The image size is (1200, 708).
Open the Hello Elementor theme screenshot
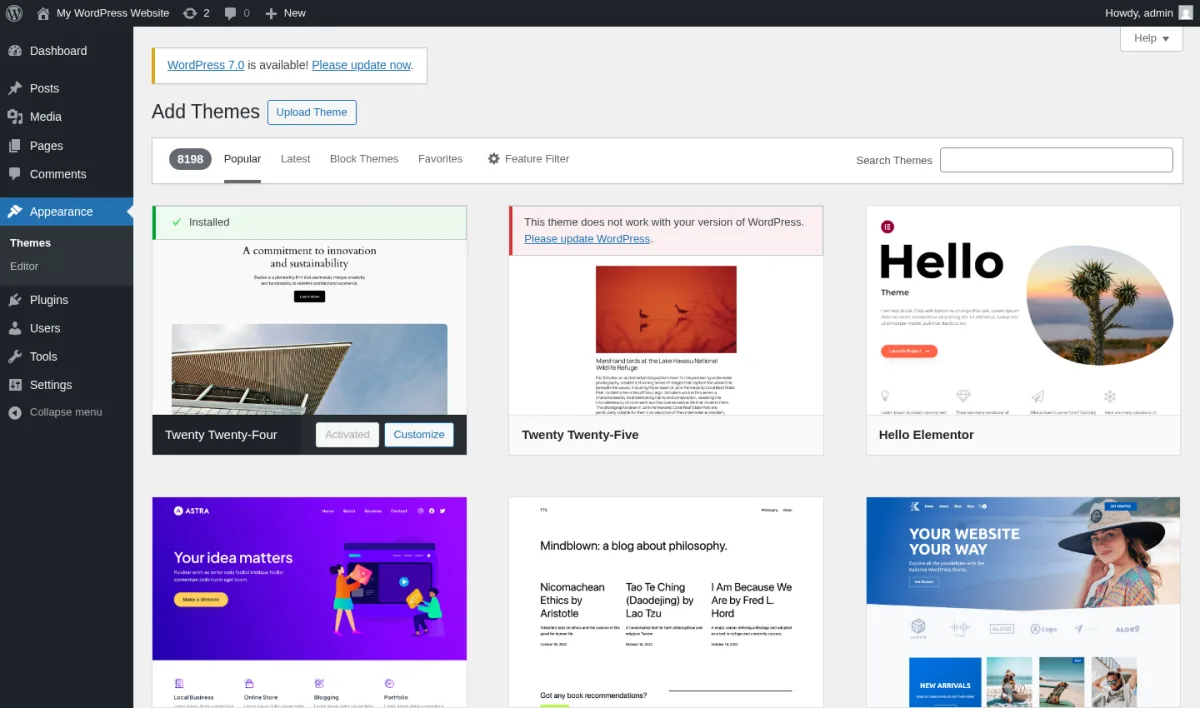pos(1023,311)
